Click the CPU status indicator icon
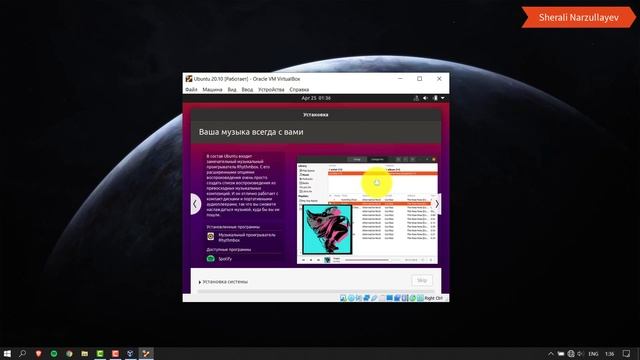Screen dimensions: 640x360 (x=404, y=298)
